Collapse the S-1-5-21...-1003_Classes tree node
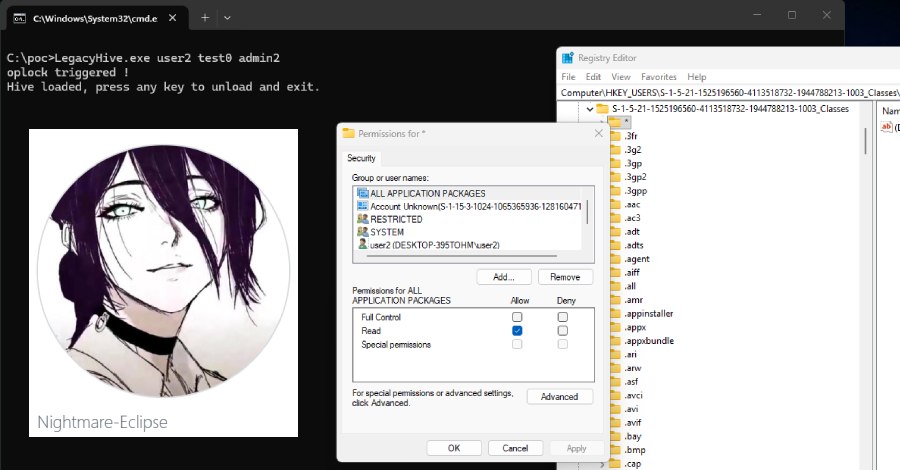 tap(589, 109)
